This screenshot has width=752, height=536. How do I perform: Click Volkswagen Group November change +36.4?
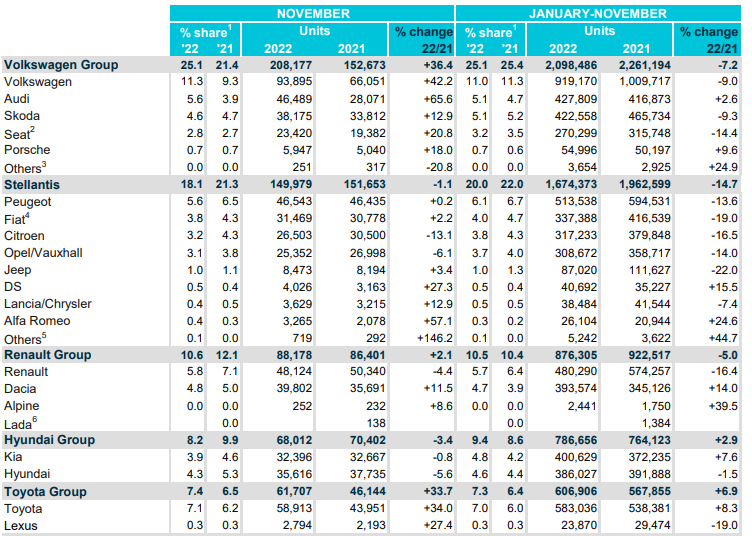click(x=438, y=65)
